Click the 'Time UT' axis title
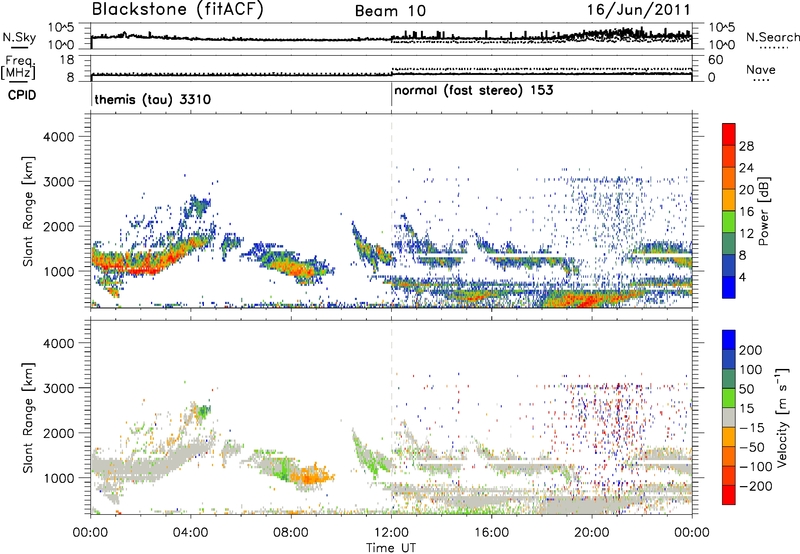The height and width of the screenshot is (554, 800). coord(391,548)
